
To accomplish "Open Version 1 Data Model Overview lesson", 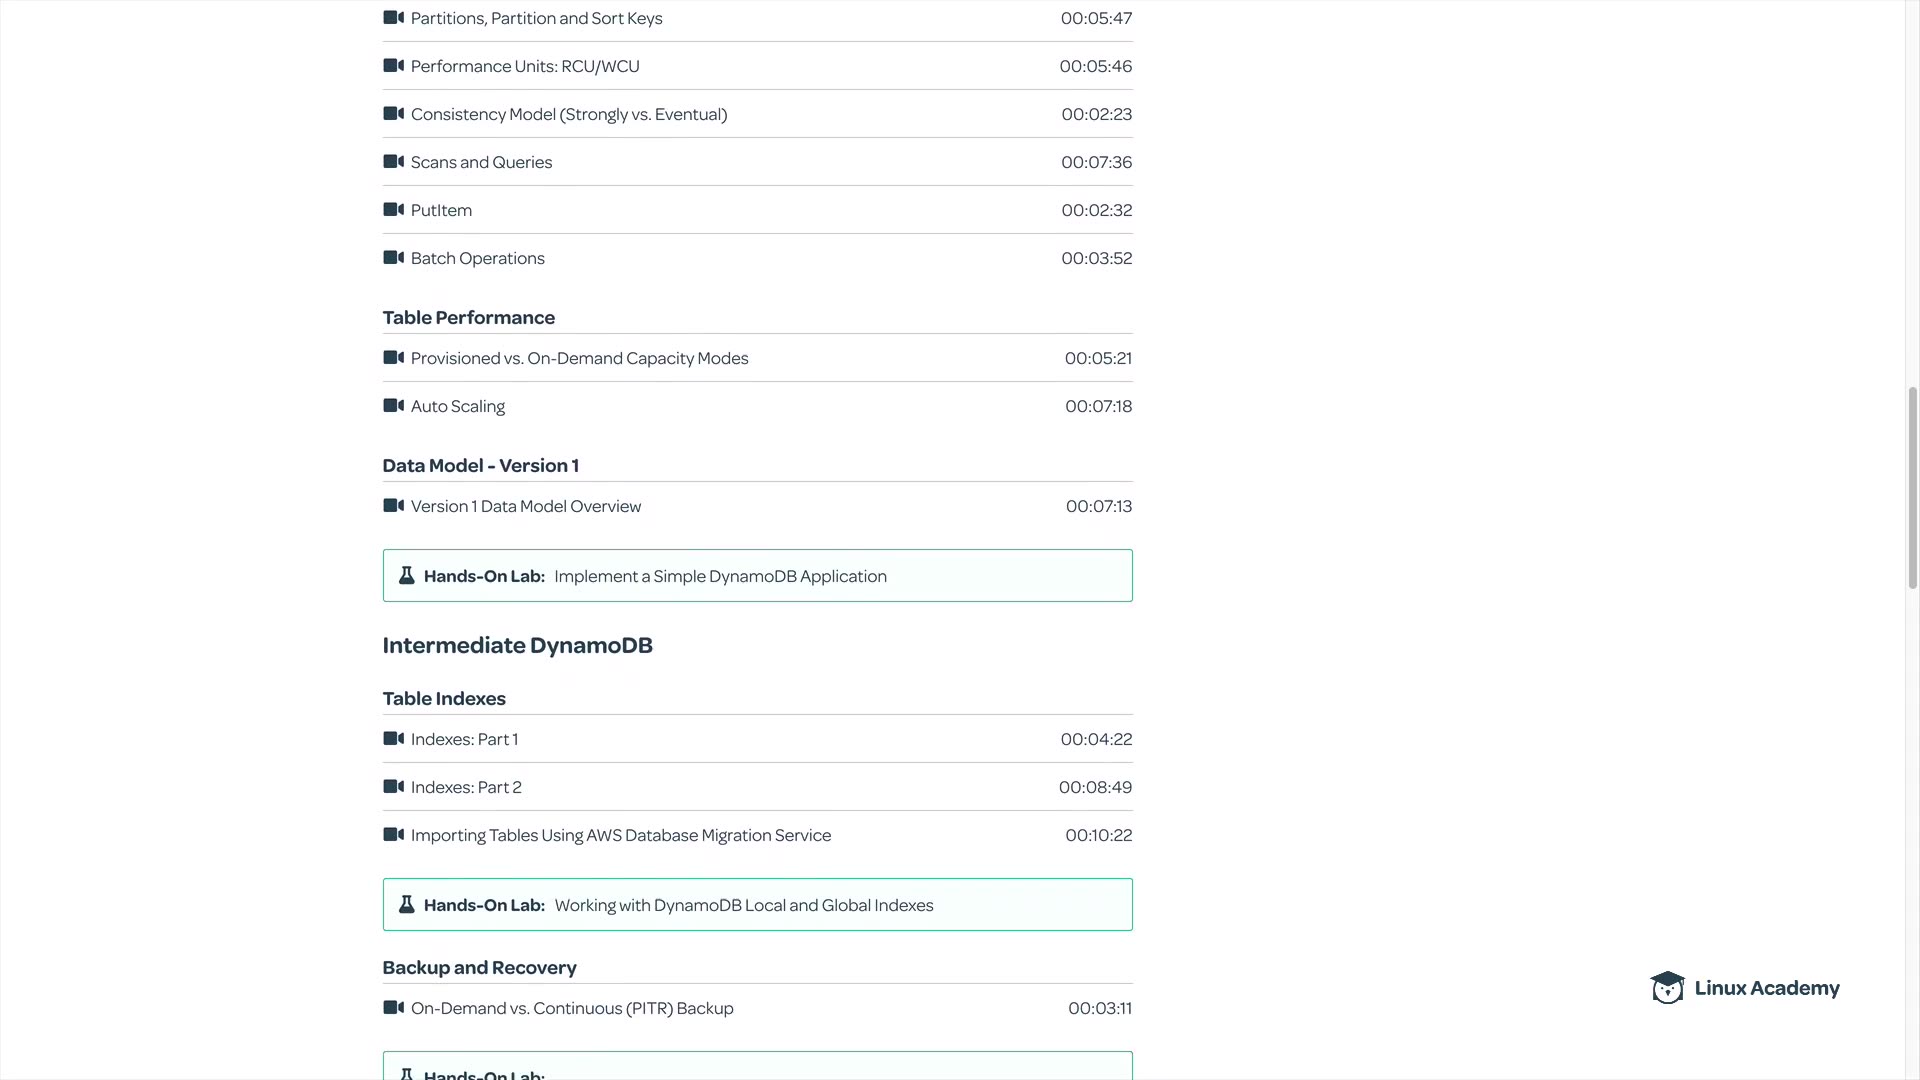I will click(x=525, y=506).
